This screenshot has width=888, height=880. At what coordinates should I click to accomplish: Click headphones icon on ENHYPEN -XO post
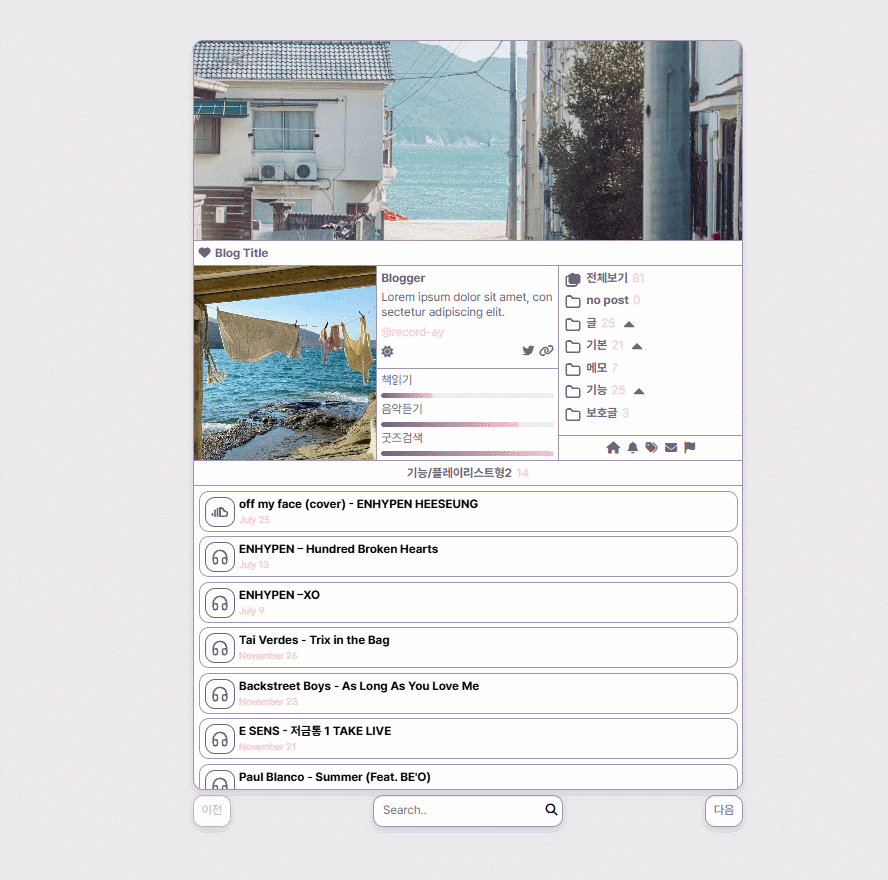click(x=220, y=603)
